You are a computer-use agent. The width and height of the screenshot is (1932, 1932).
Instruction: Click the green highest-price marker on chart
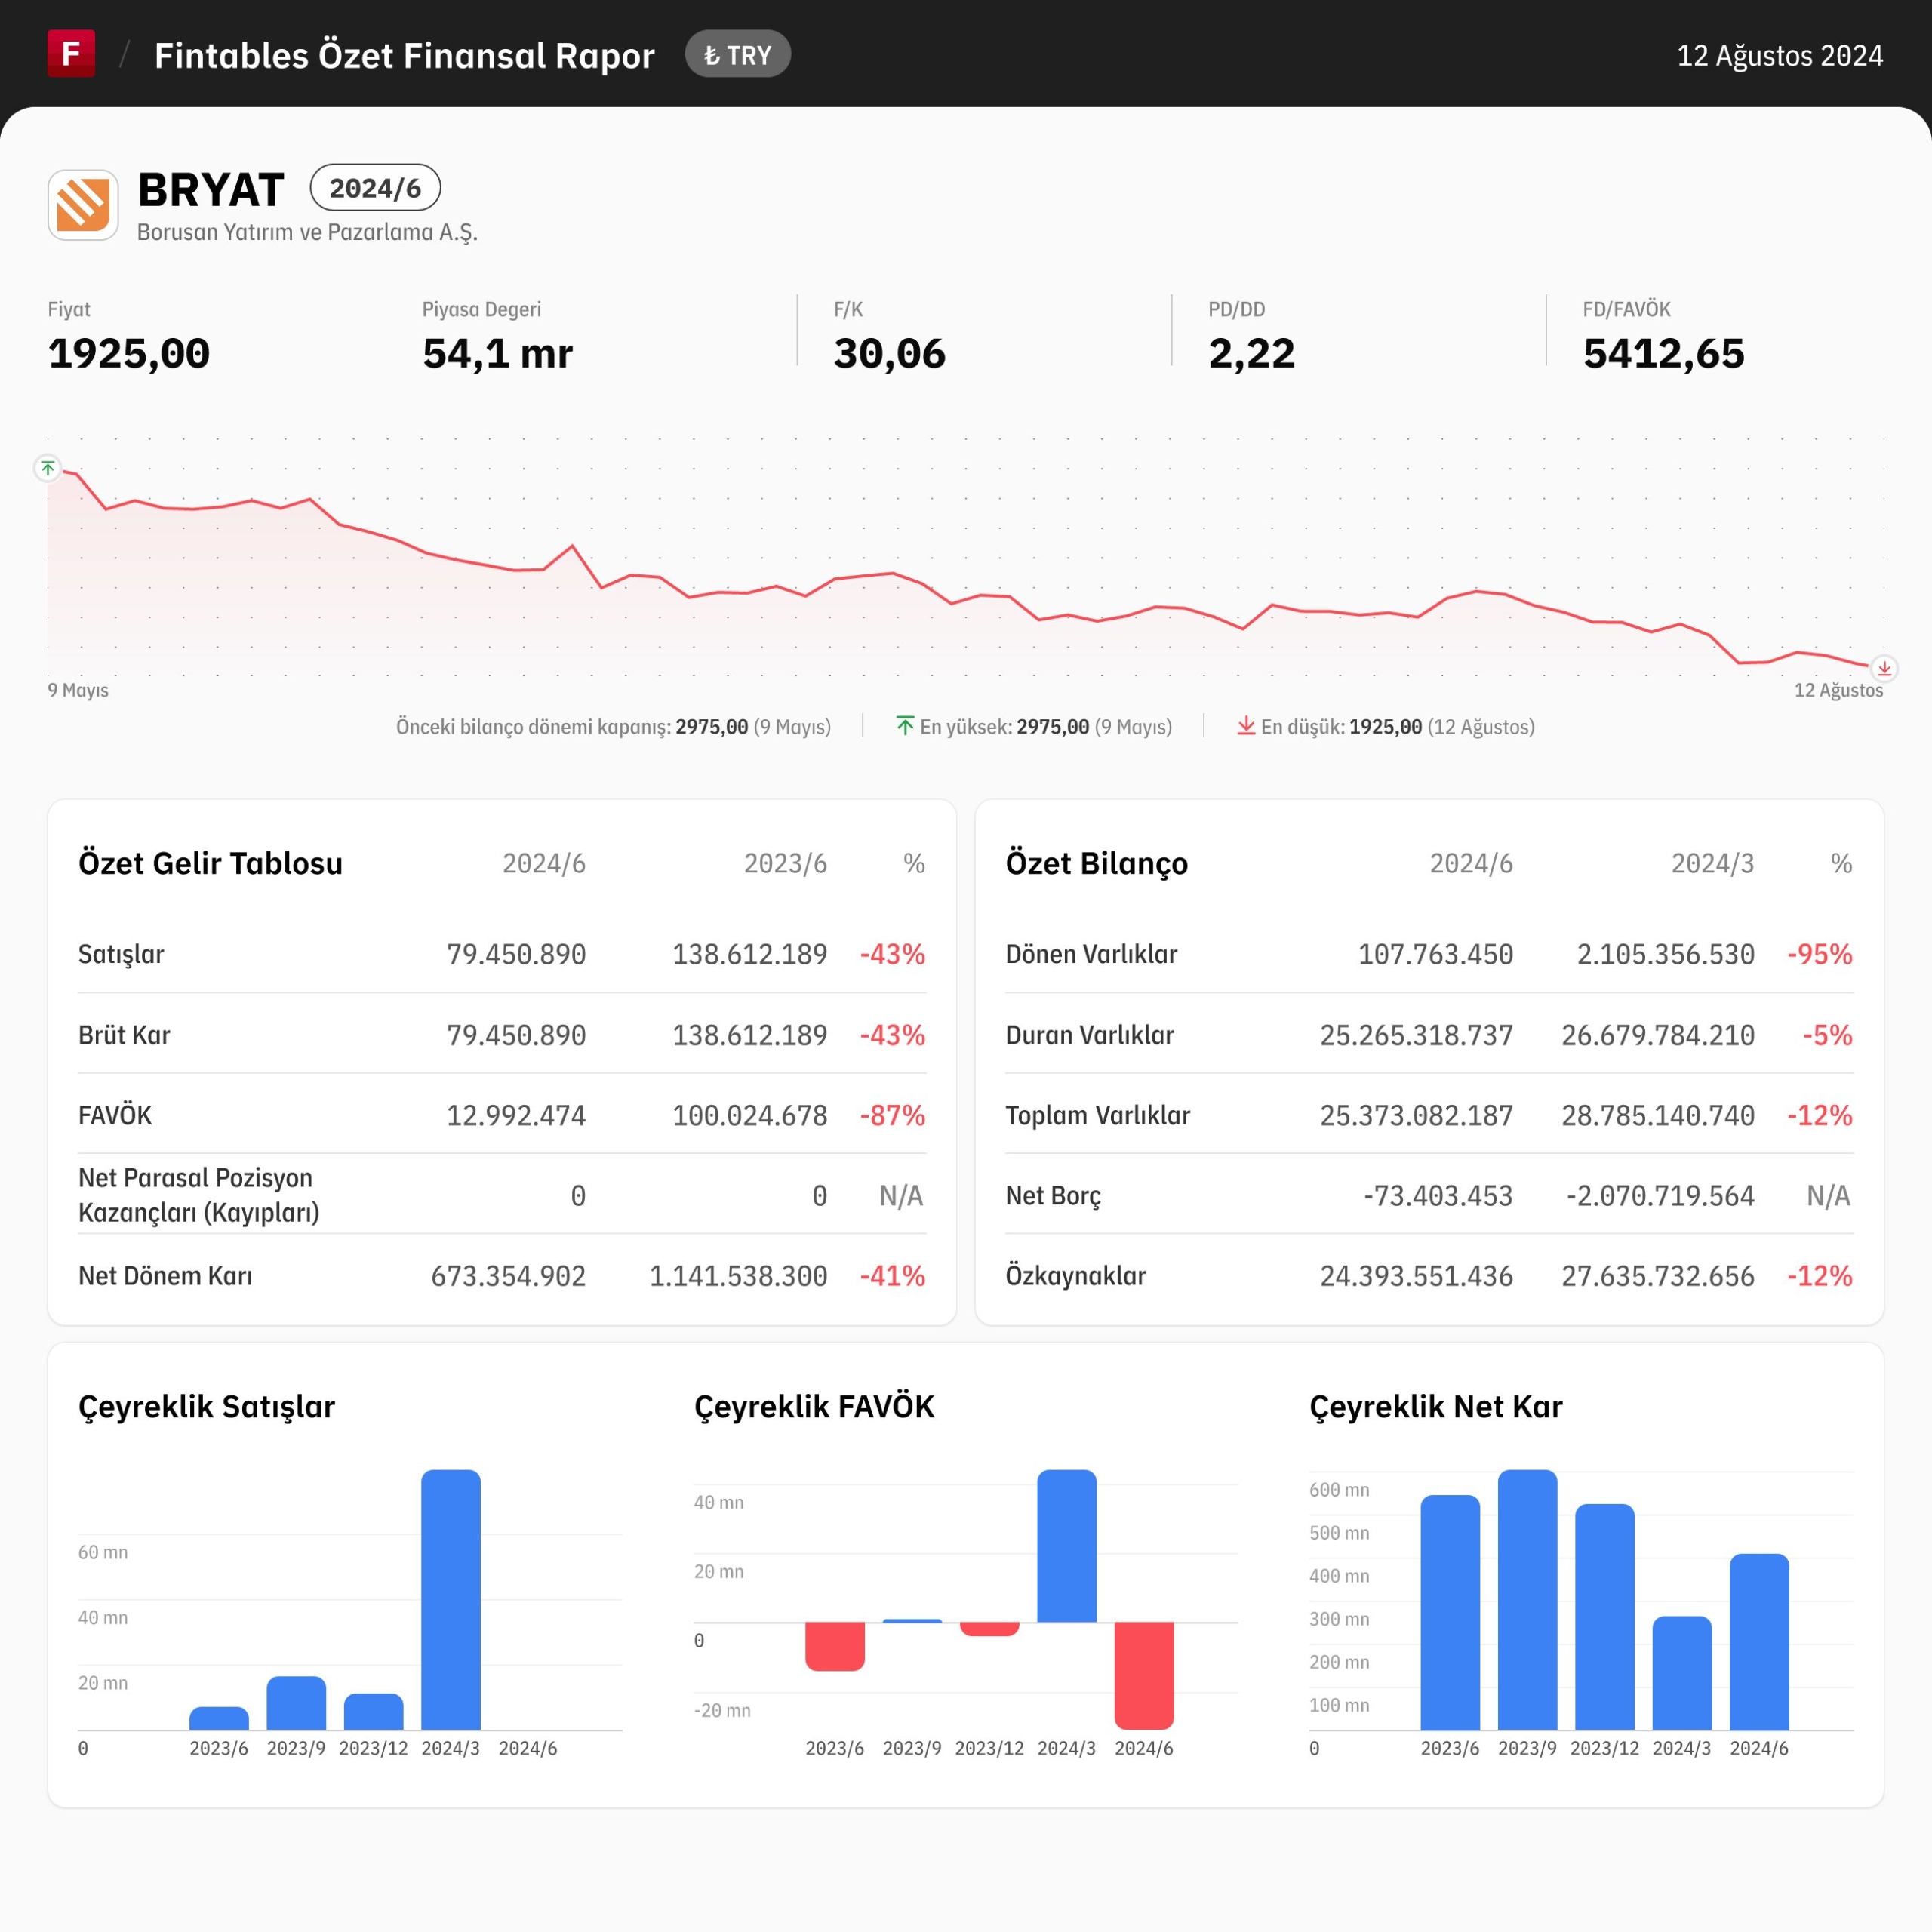(x=47, y=468)
